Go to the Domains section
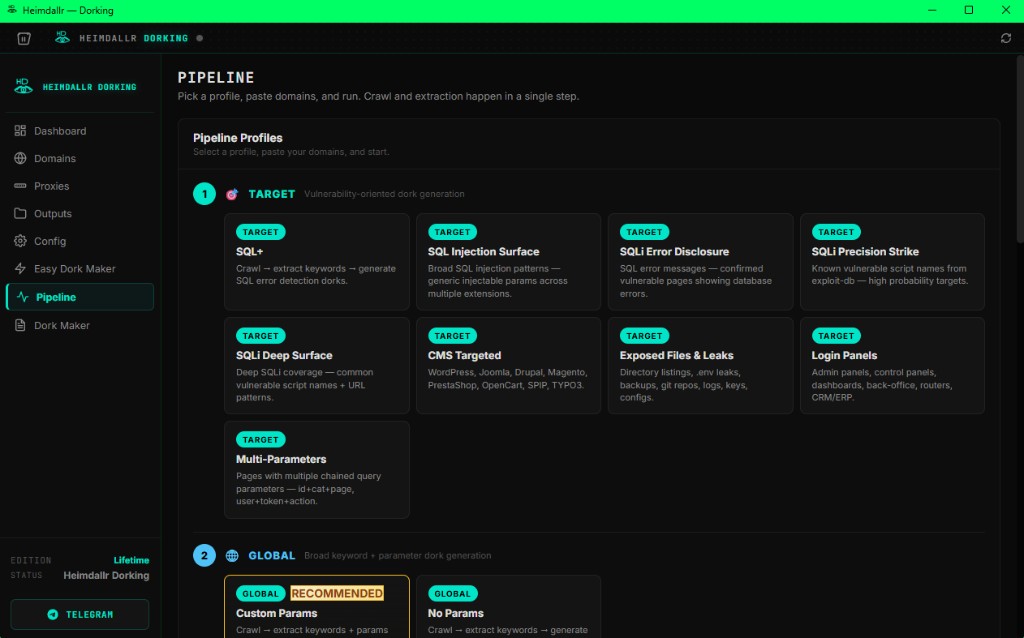 80,158
